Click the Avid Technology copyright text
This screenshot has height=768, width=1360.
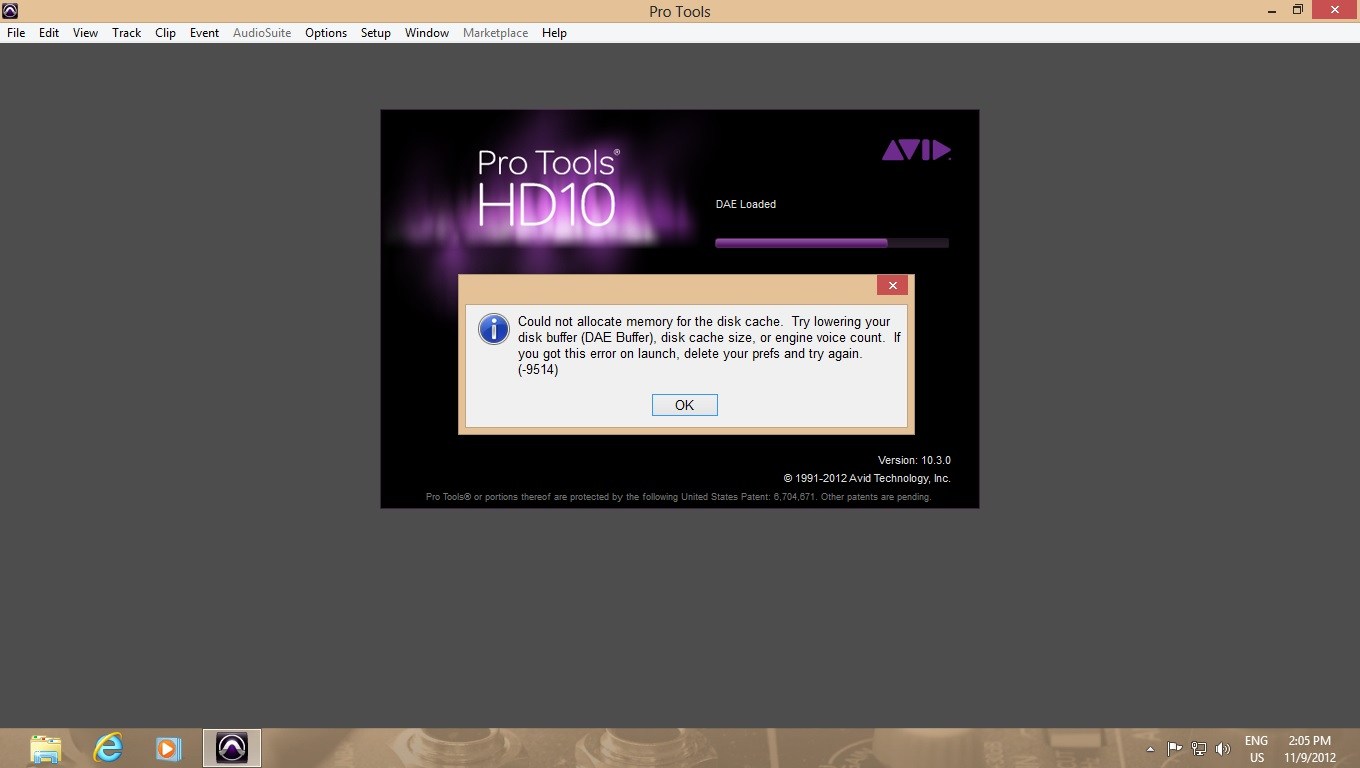click(867, 478)
